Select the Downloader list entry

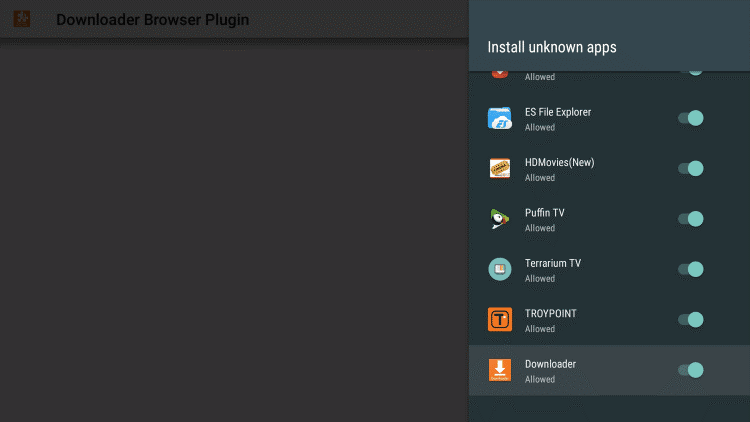click(x=580, y=370)
